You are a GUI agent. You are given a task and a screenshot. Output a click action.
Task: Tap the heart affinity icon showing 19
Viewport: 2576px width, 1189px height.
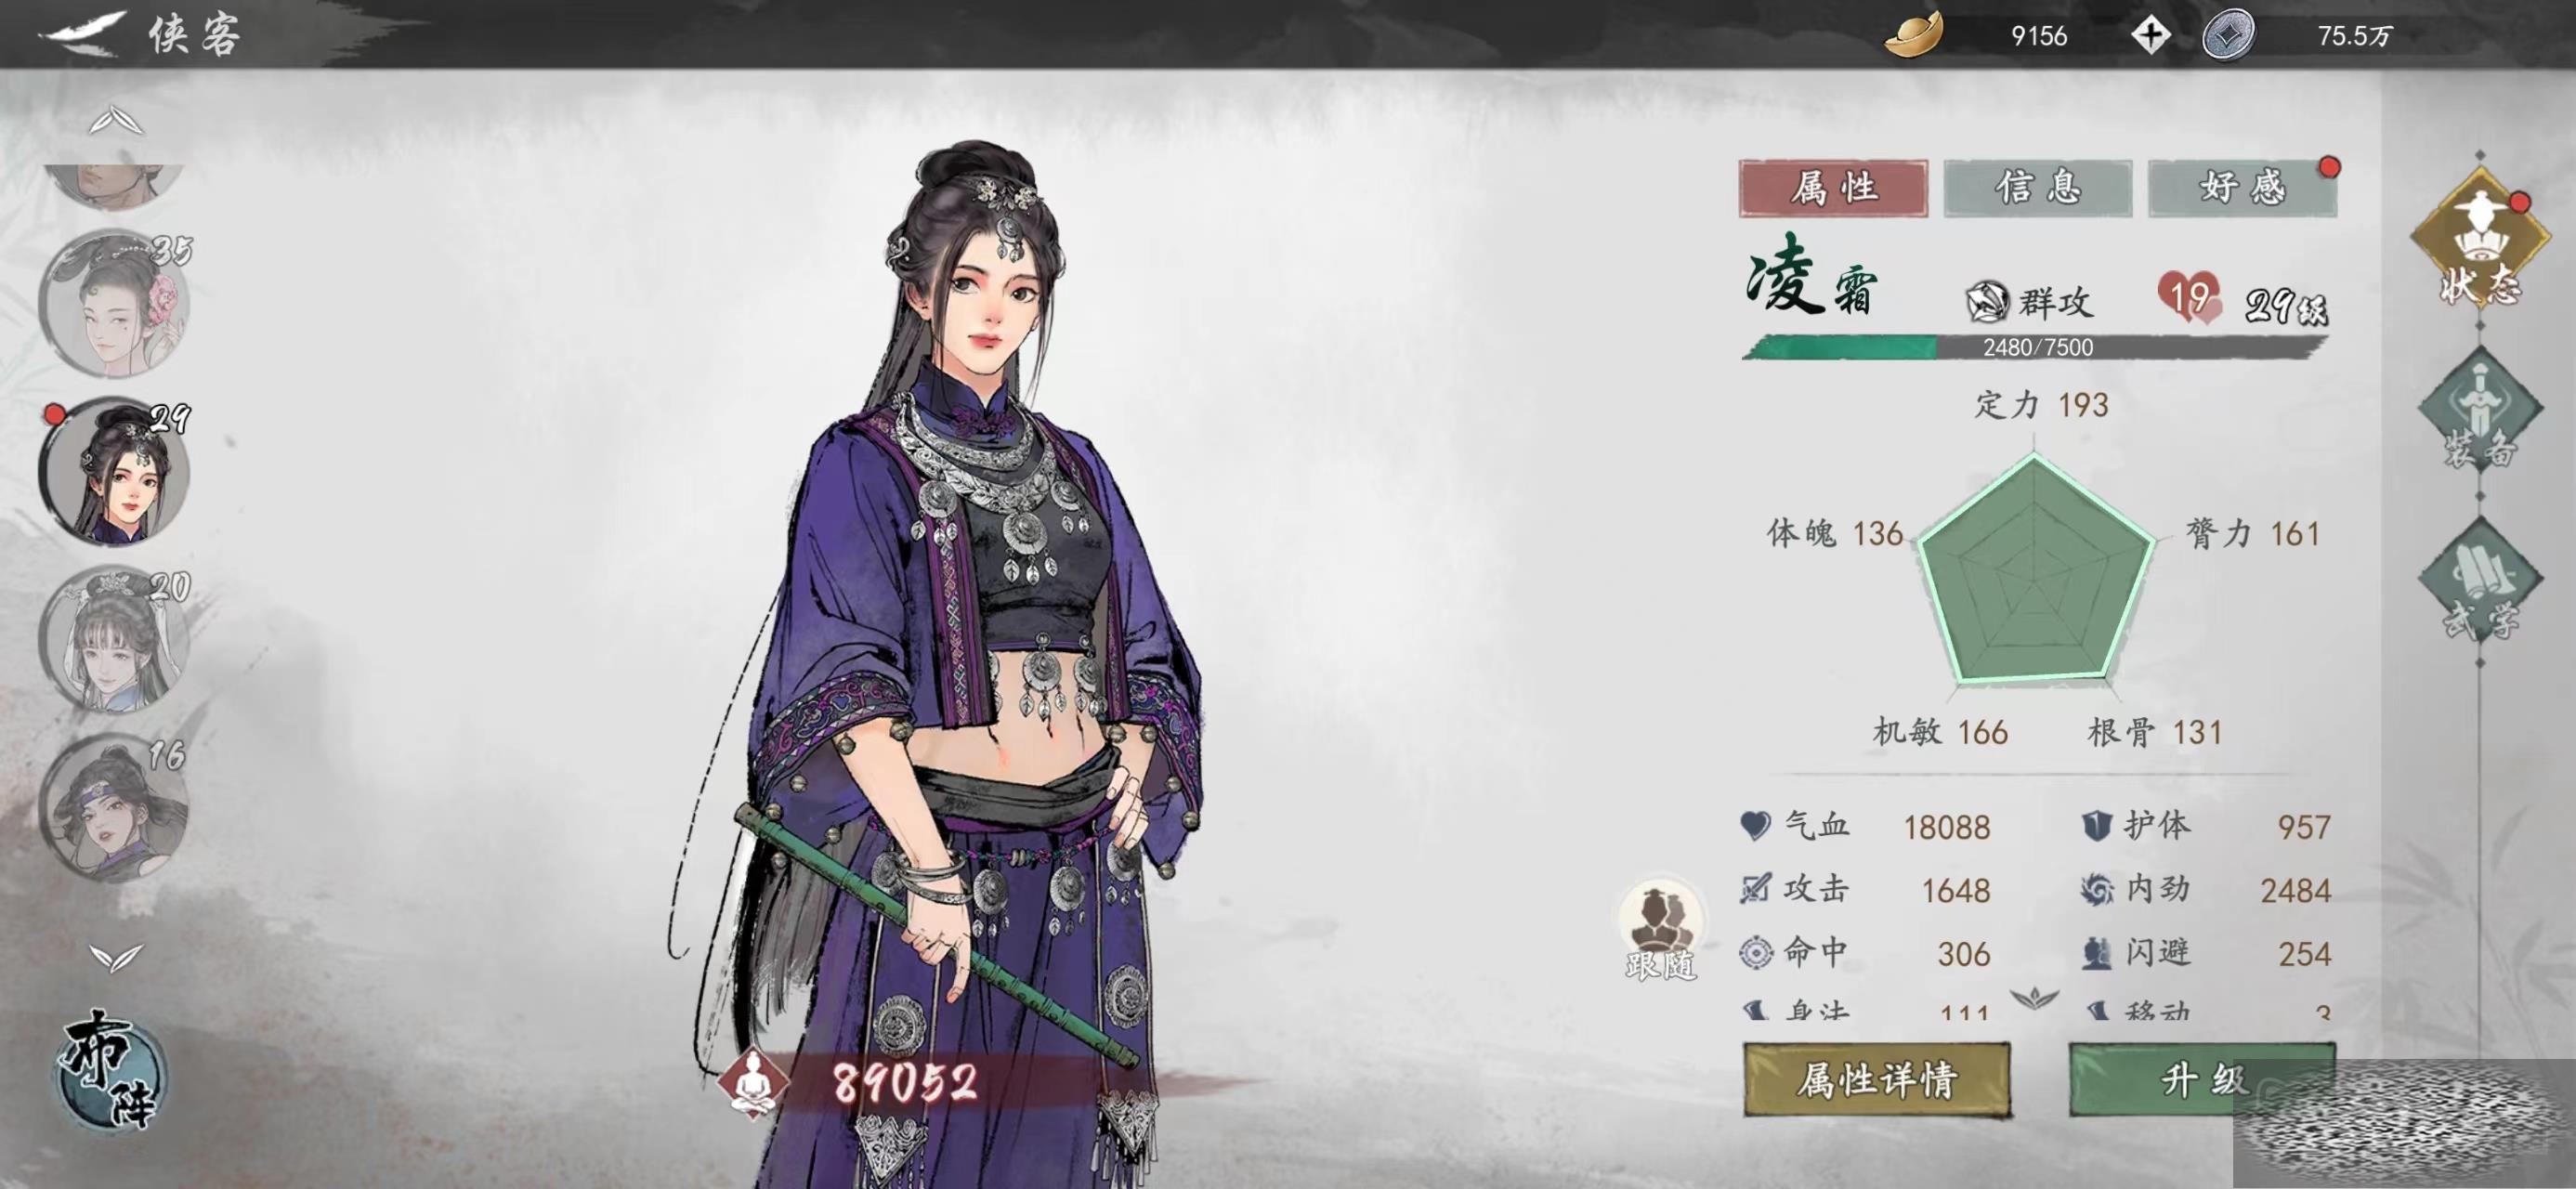point(2190,298)
